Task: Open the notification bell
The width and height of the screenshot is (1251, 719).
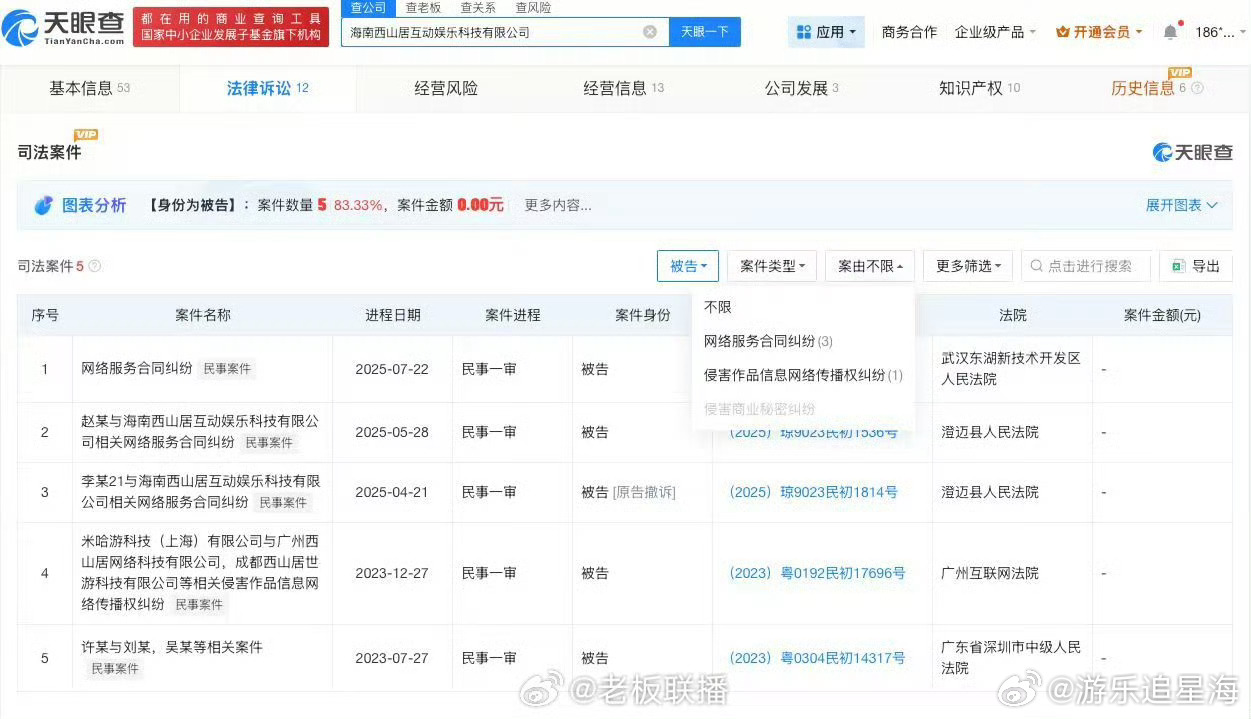Action: click(1168, 31)
